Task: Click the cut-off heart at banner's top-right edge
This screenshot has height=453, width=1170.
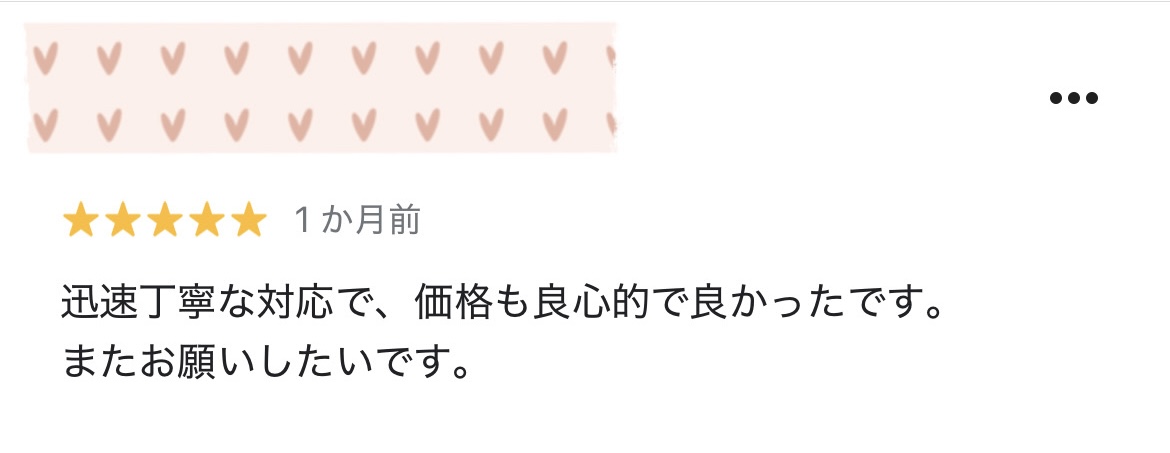Action: (x=611, y=57)
